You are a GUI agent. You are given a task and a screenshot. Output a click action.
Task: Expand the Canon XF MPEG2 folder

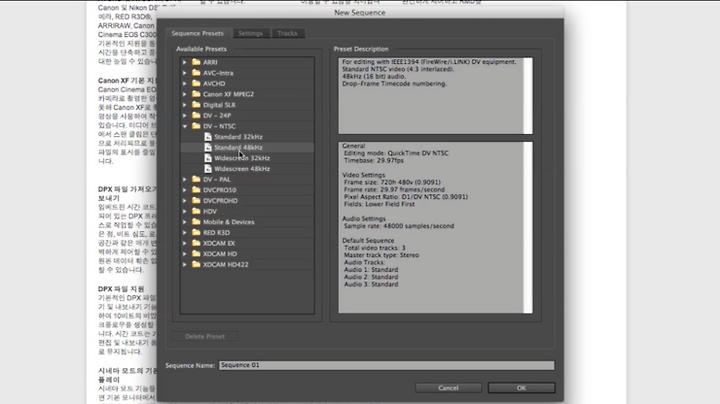185,94
